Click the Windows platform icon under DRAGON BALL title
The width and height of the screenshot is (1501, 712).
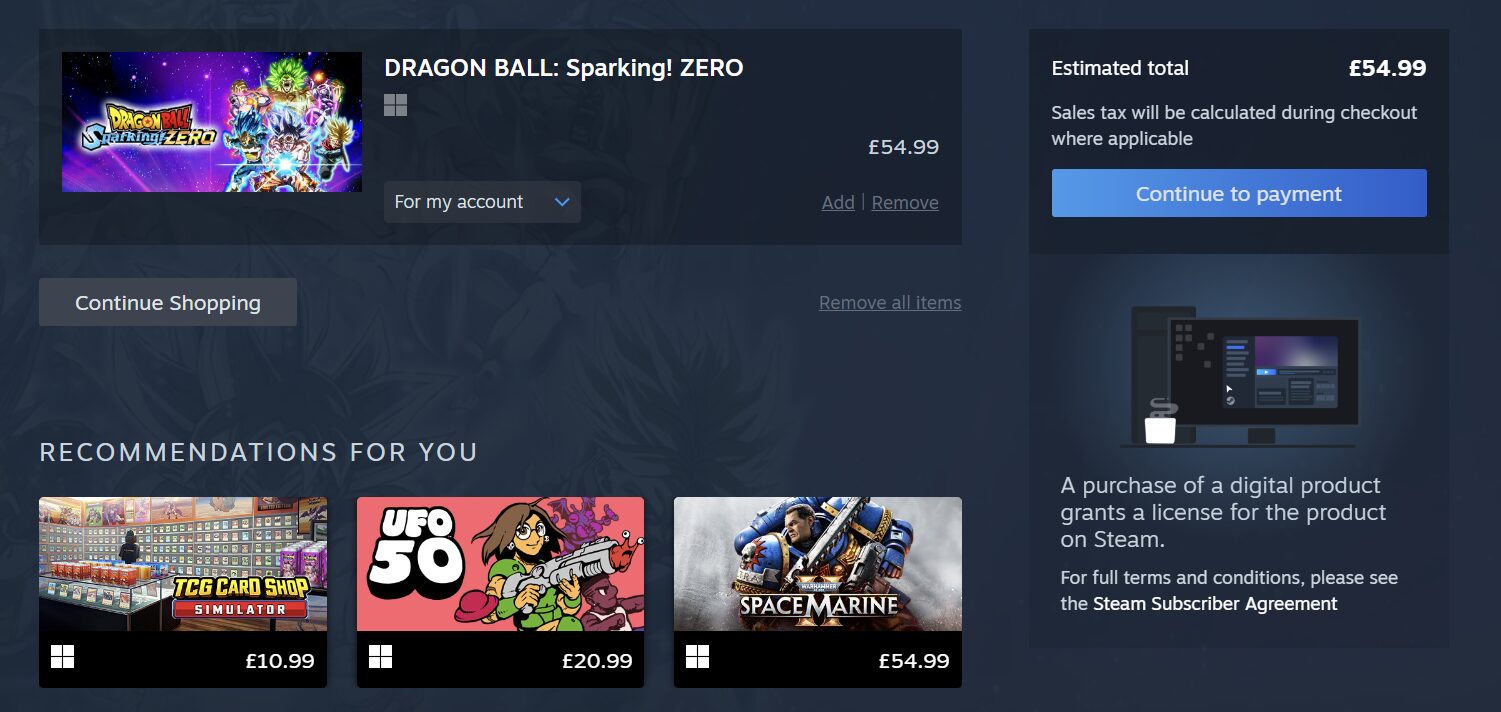pos(396,105)
